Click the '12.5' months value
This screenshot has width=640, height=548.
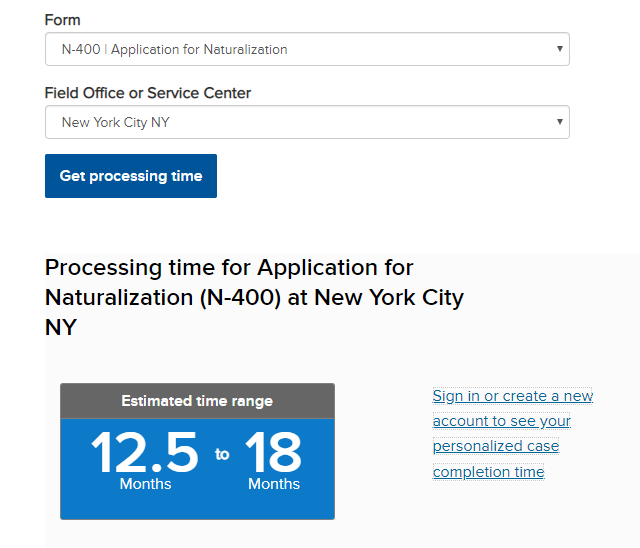coord(144,452)
